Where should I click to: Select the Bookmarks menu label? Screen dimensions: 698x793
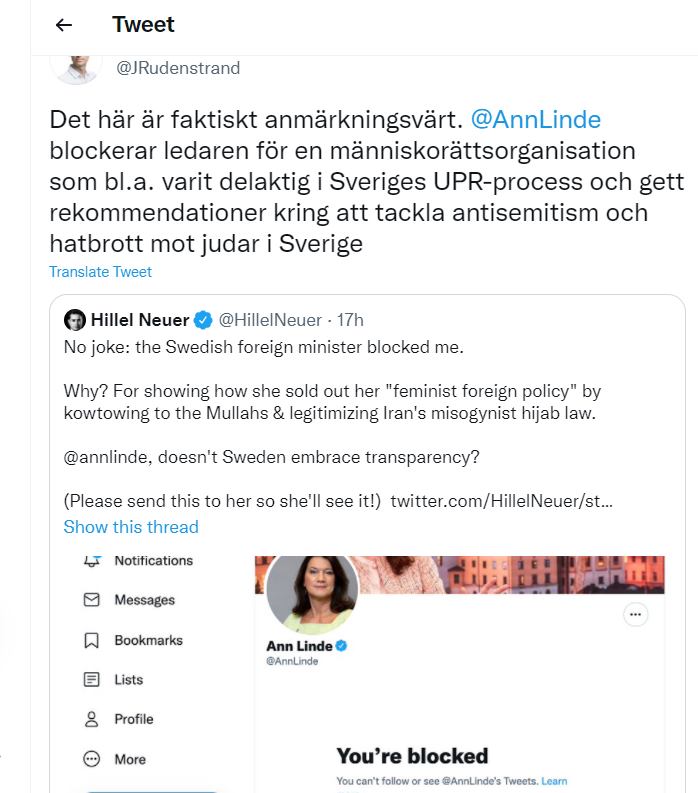(x=148, y=640)
